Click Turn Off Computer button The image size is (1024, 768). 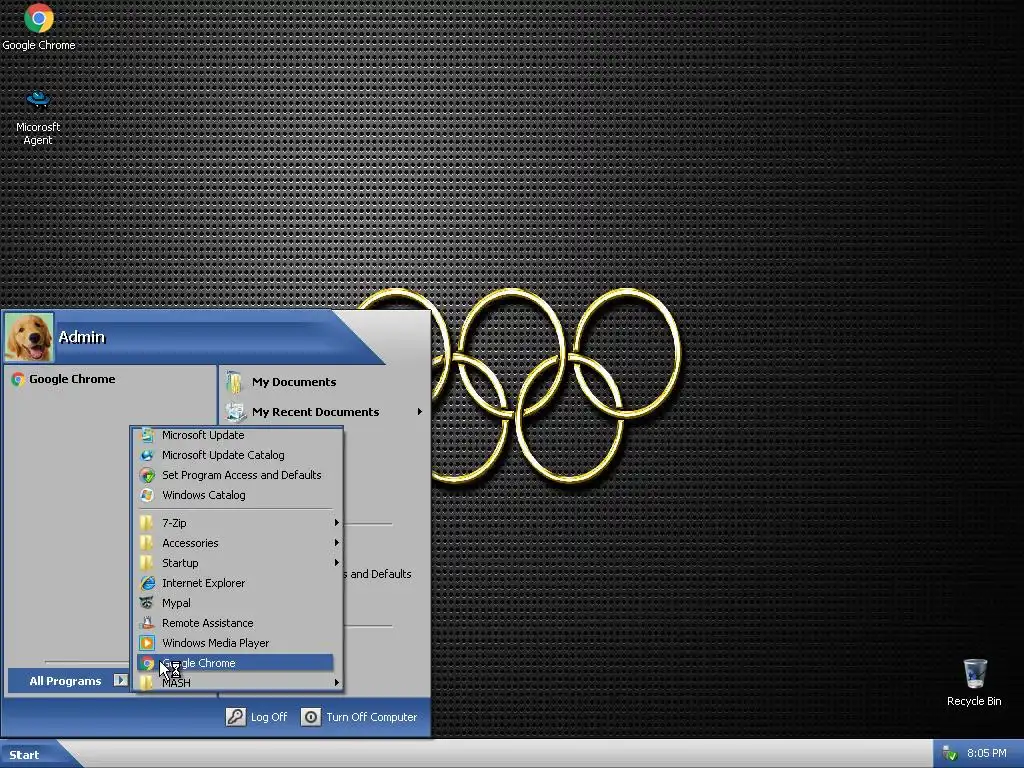(359, 717)
